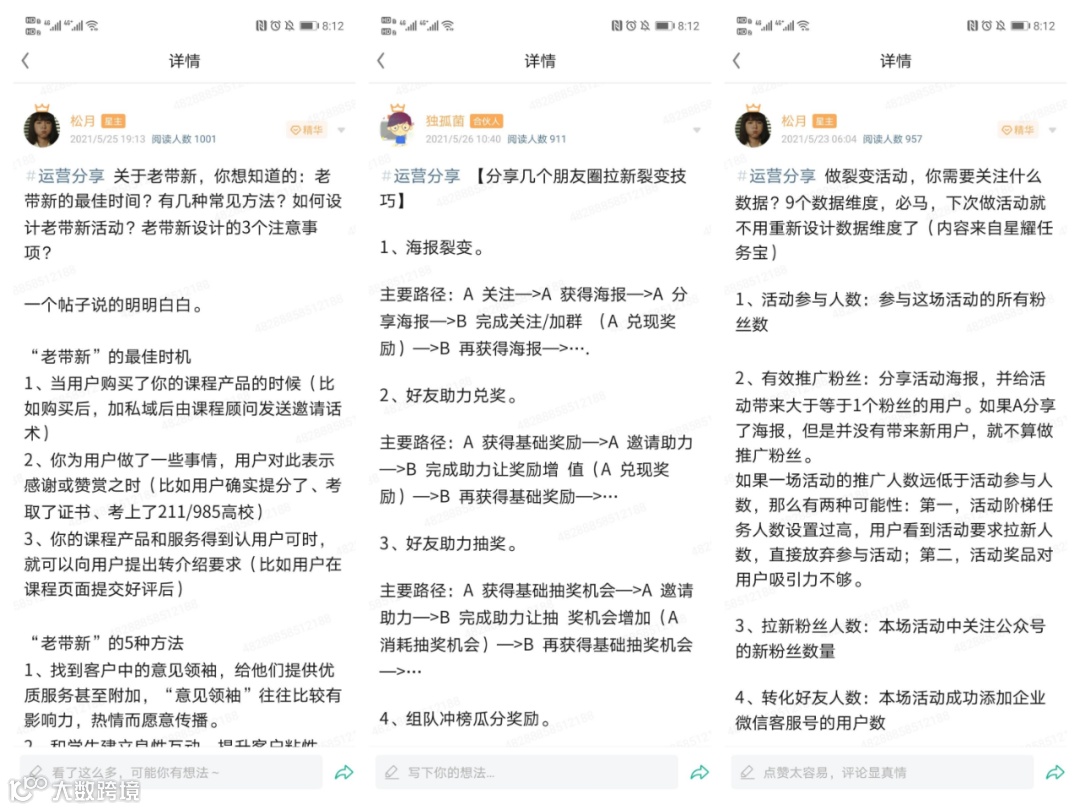Screen dimensions: 1080x810
Task: Focus the 看了这么多,可能你有想法 comment box
Action: 171,773
